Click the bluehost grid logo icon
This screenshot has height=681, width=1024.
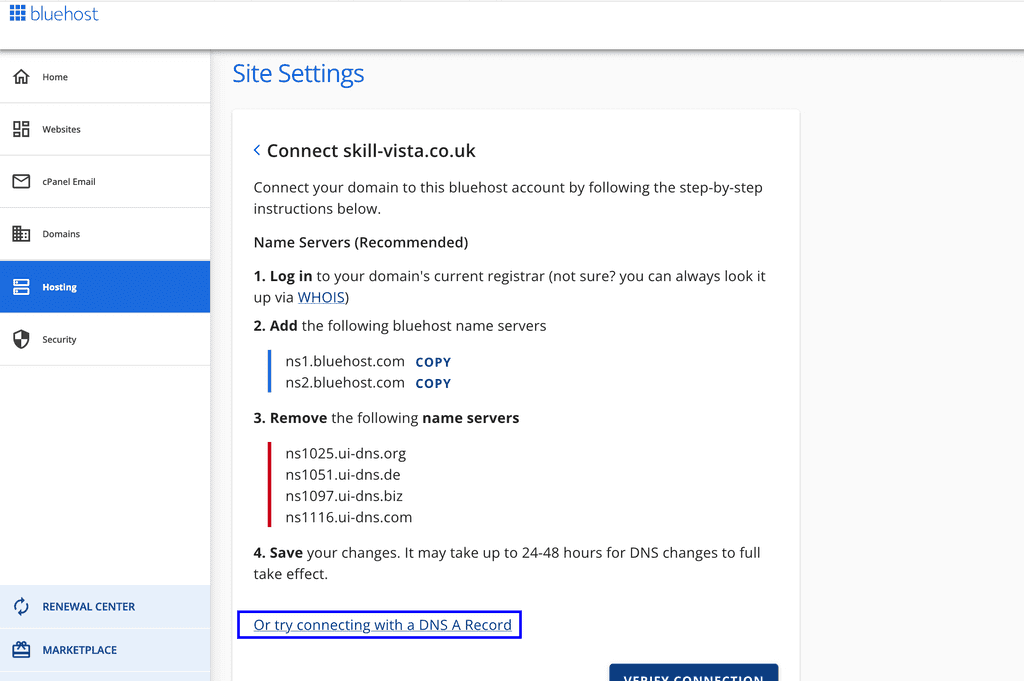[x=18, y=13]
